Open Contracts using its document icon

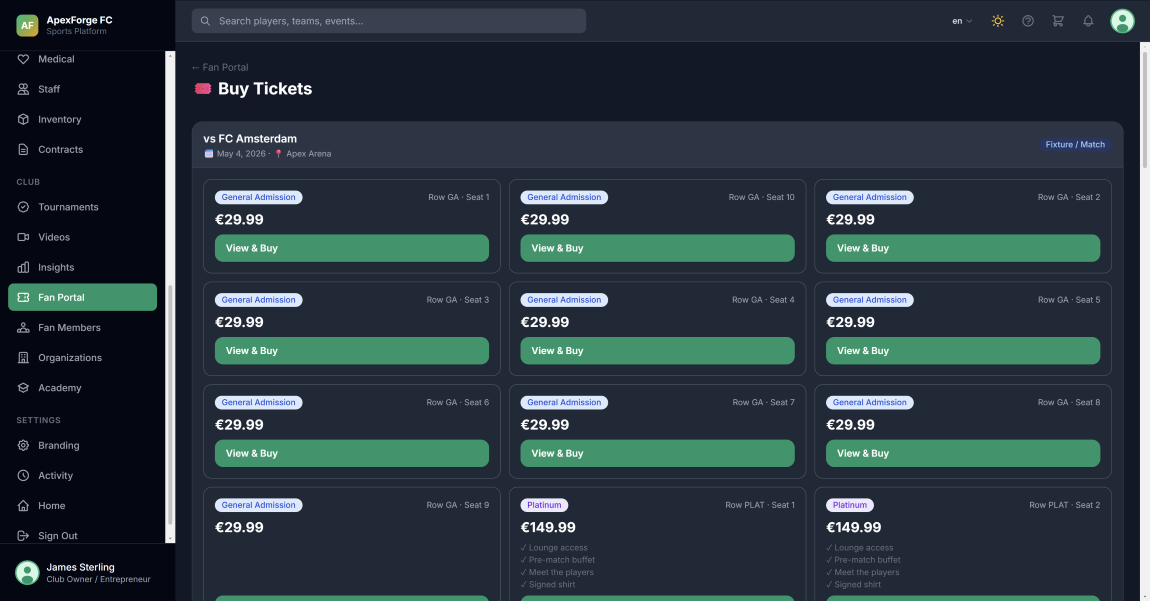pyautogui.click(x=23, y=149)
